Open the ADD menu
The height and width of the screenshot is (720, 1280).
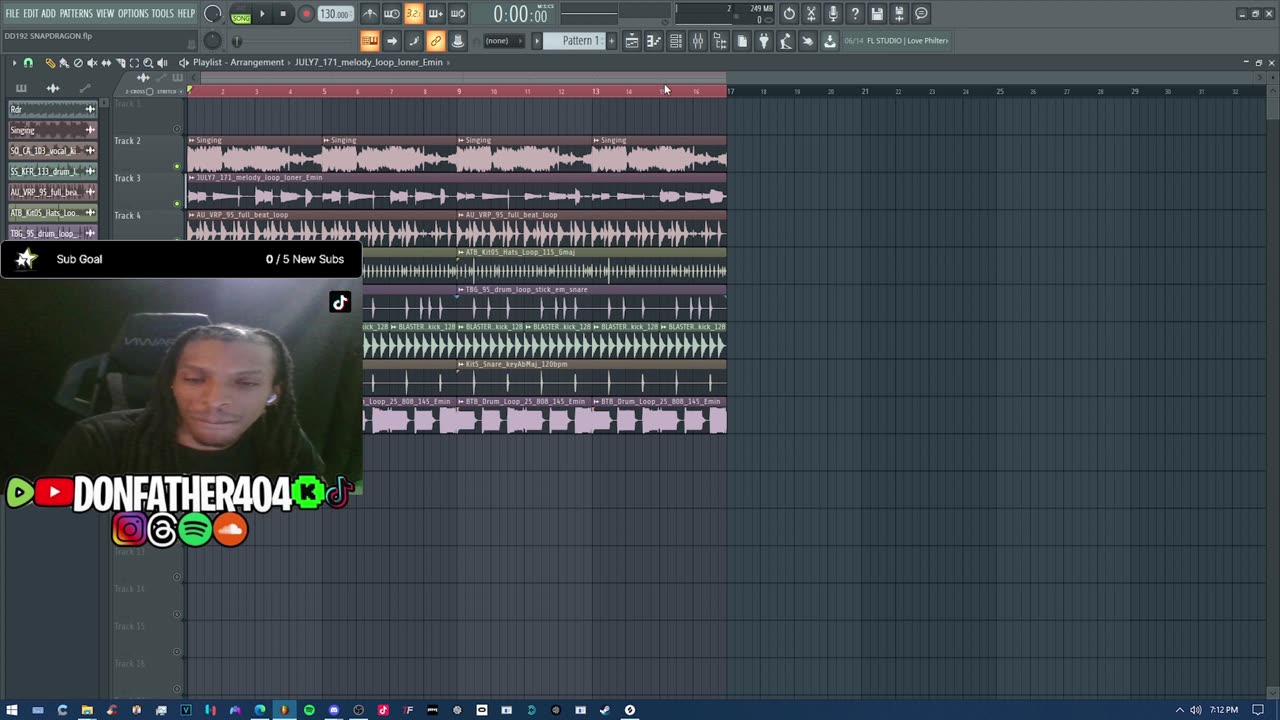point(48,14)
